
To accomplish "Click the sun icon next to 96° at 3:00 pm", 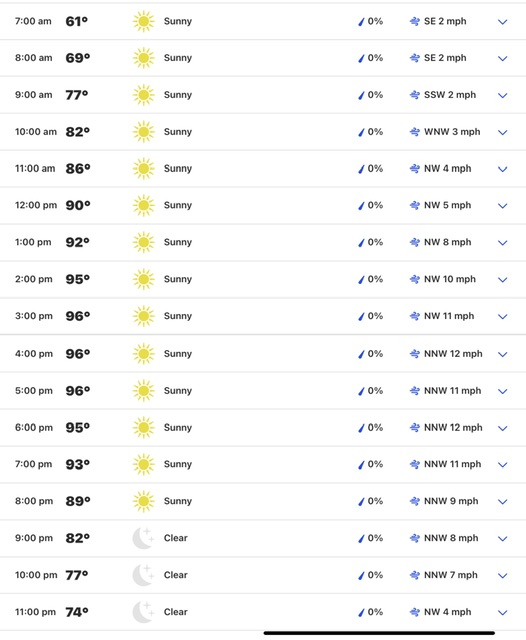I will [x=144, y=316].
